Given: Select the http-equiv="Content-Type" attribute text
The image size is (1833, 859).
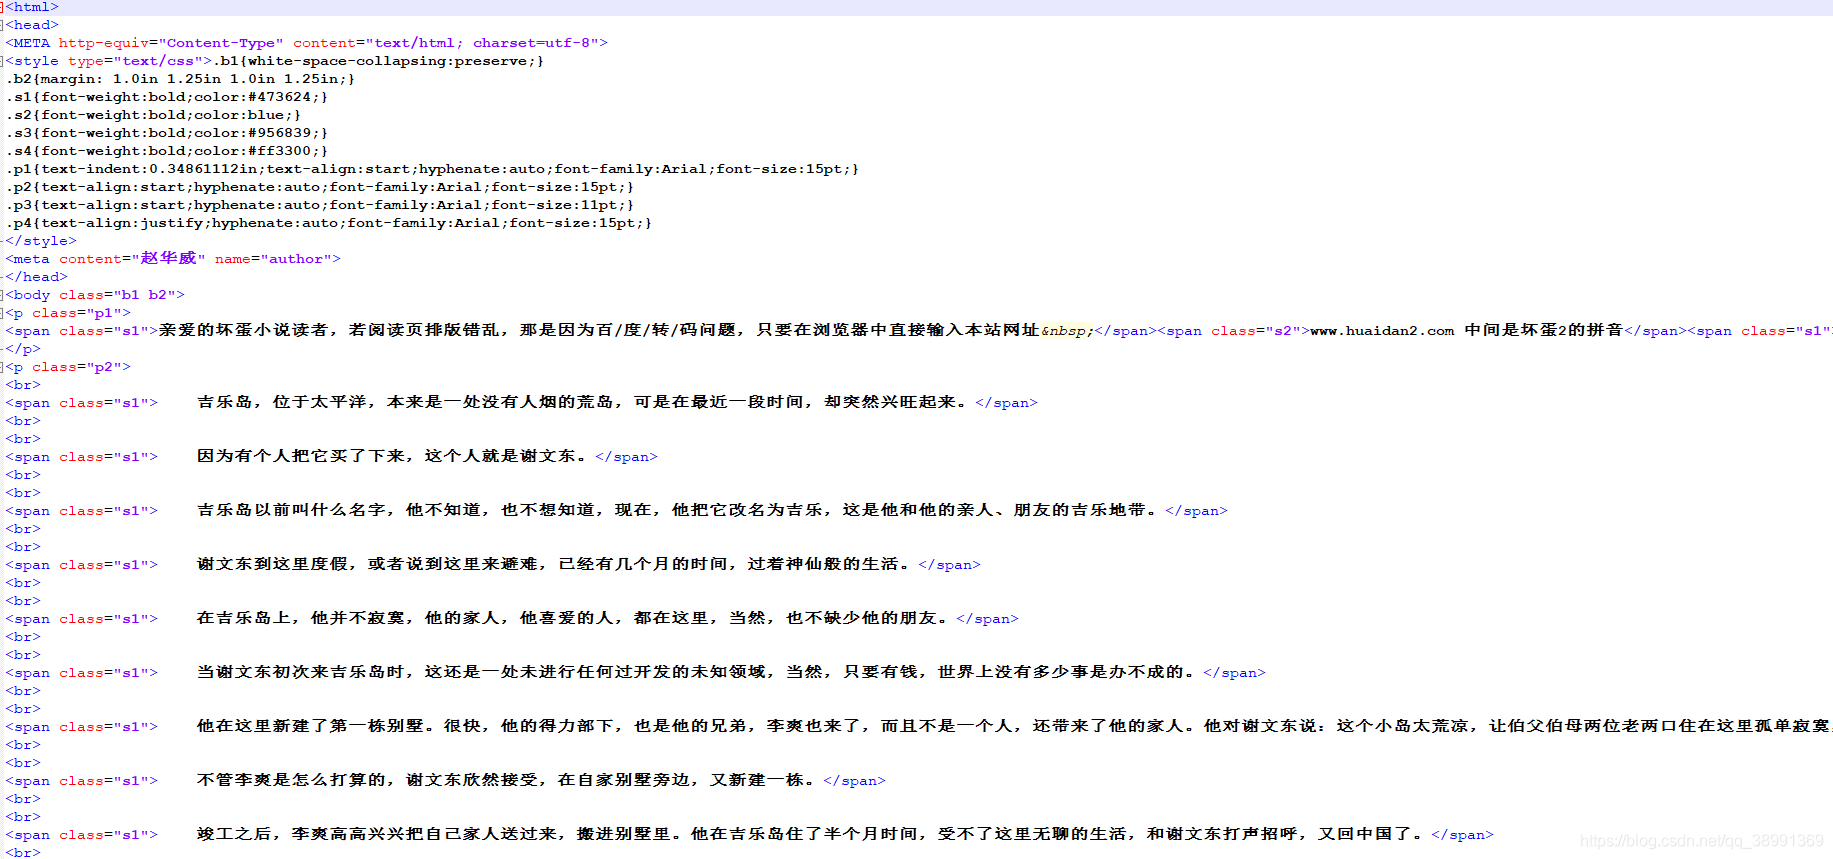Looking at the screenshot, I should click(171, 43).
